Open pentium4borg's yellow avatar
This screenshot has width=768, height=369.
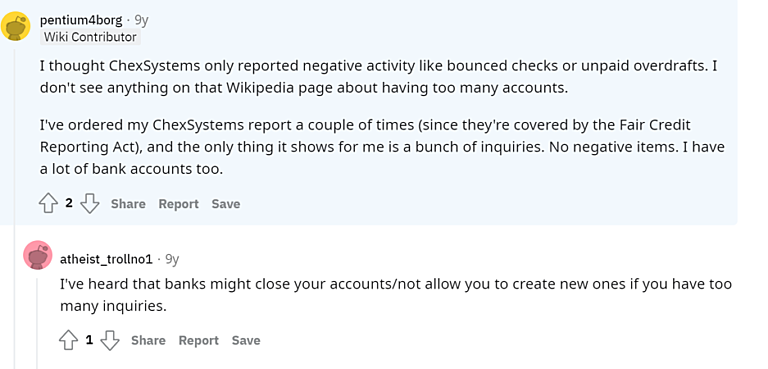coord(16,26)
